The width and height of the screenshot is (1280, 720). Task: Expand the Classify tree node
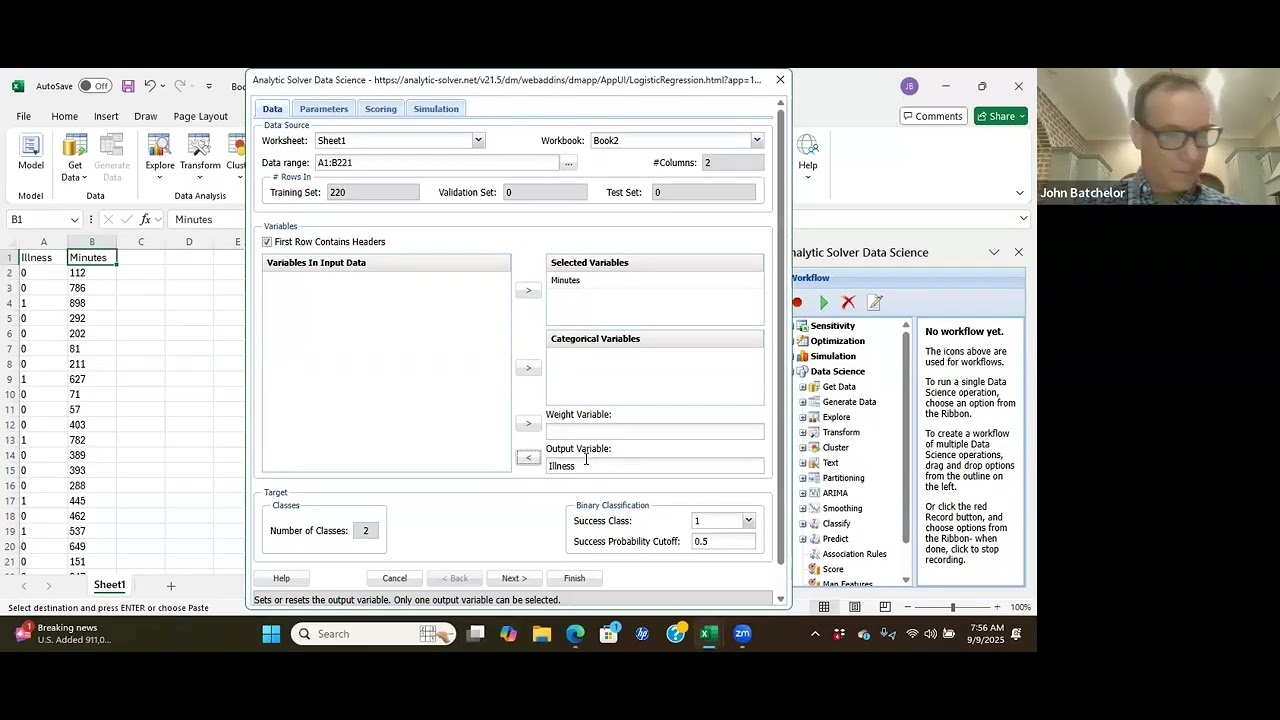[x=802, y=524]
